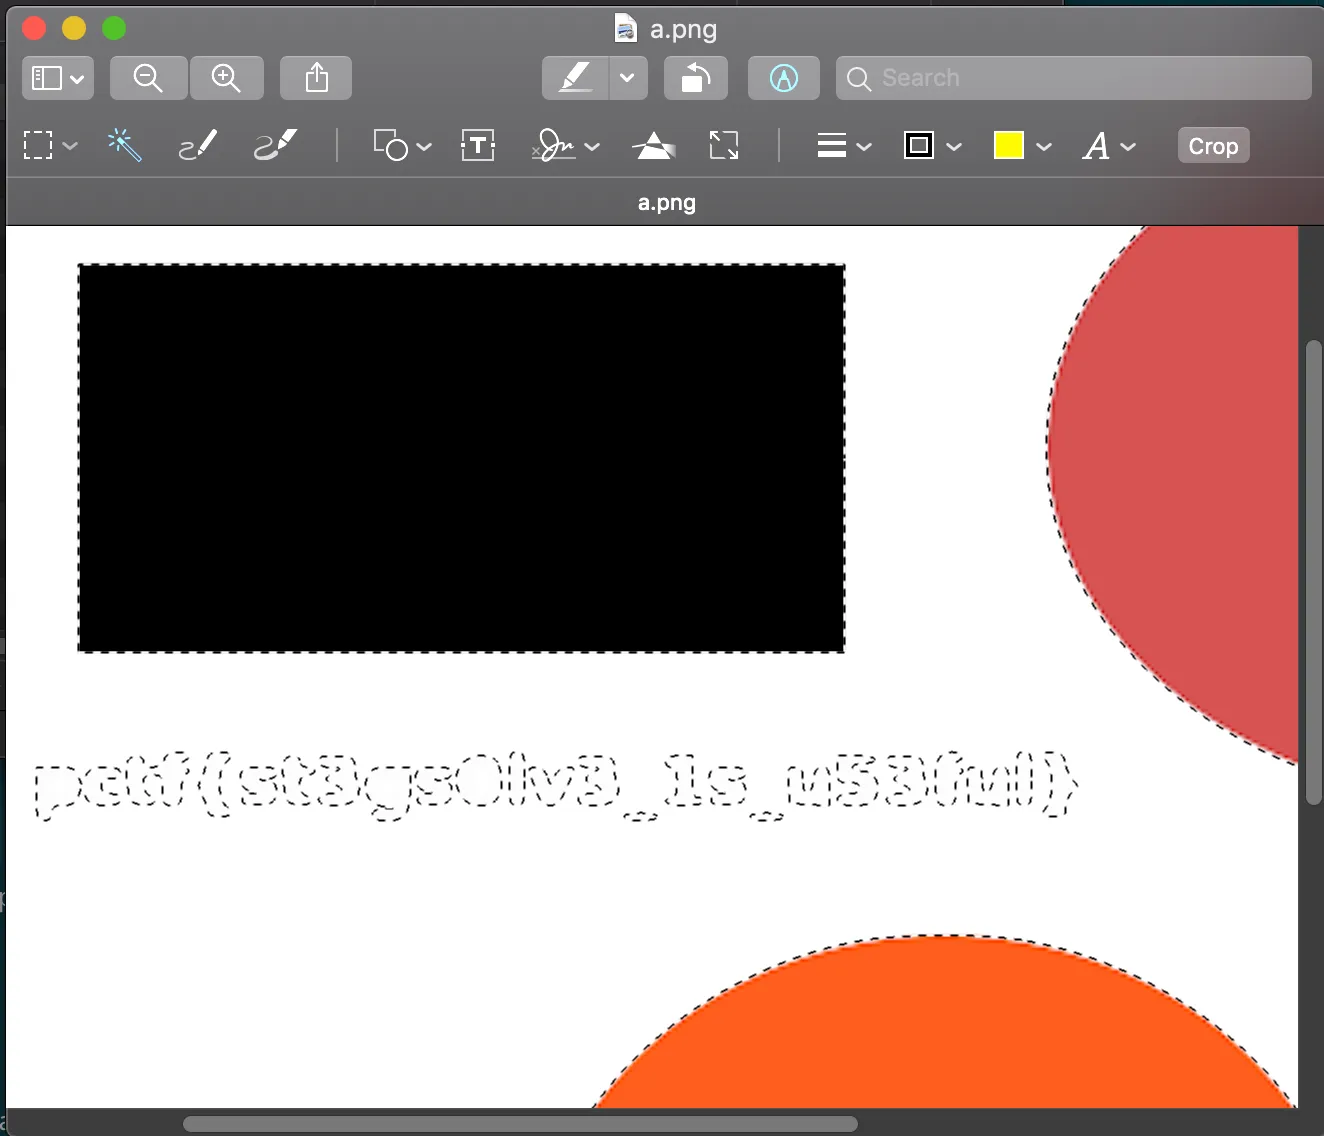
Task: Click the orange circle shape in the image
Action: point(945,1030)
